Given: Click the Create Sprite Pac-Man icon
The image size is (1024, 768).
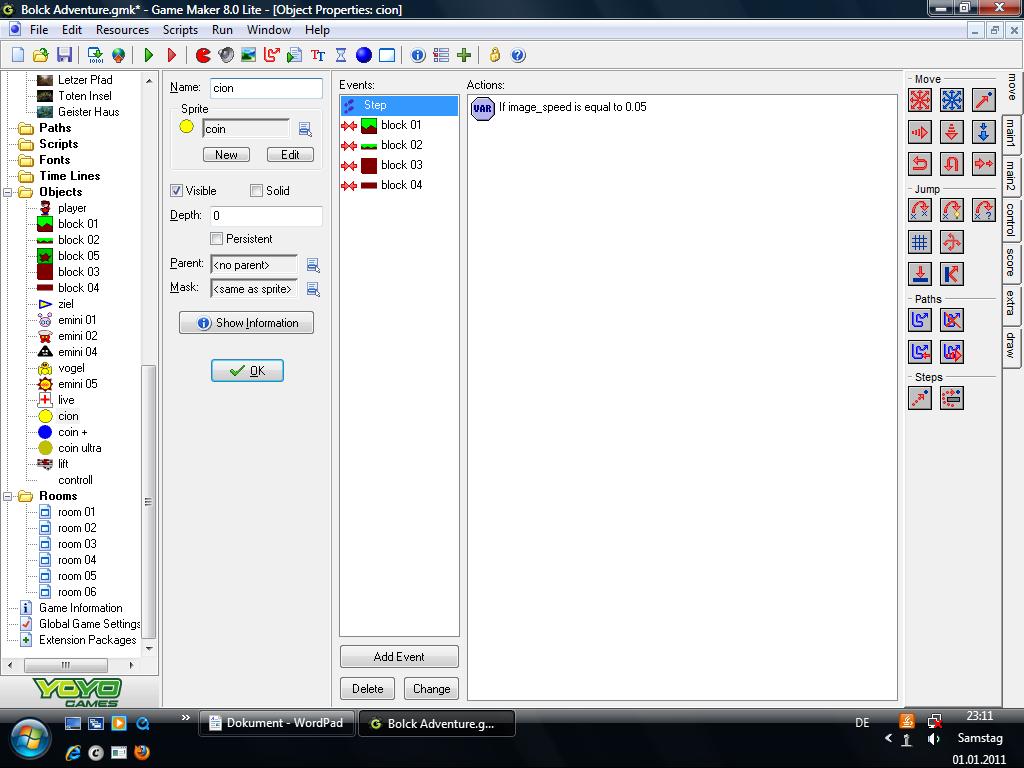Looking at the screenshot, I should (x=203, y=55).
